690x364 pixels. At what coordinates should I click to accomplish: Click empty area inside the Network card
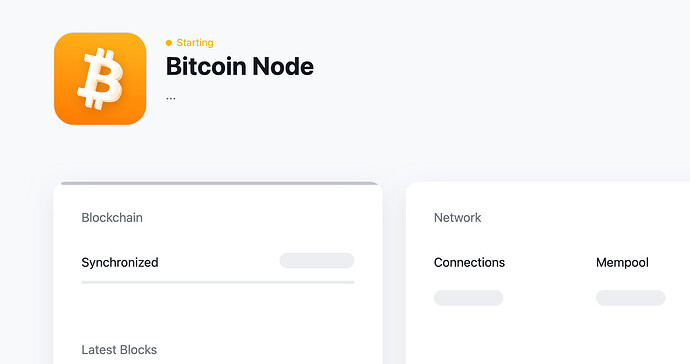[x=548, y=335]
